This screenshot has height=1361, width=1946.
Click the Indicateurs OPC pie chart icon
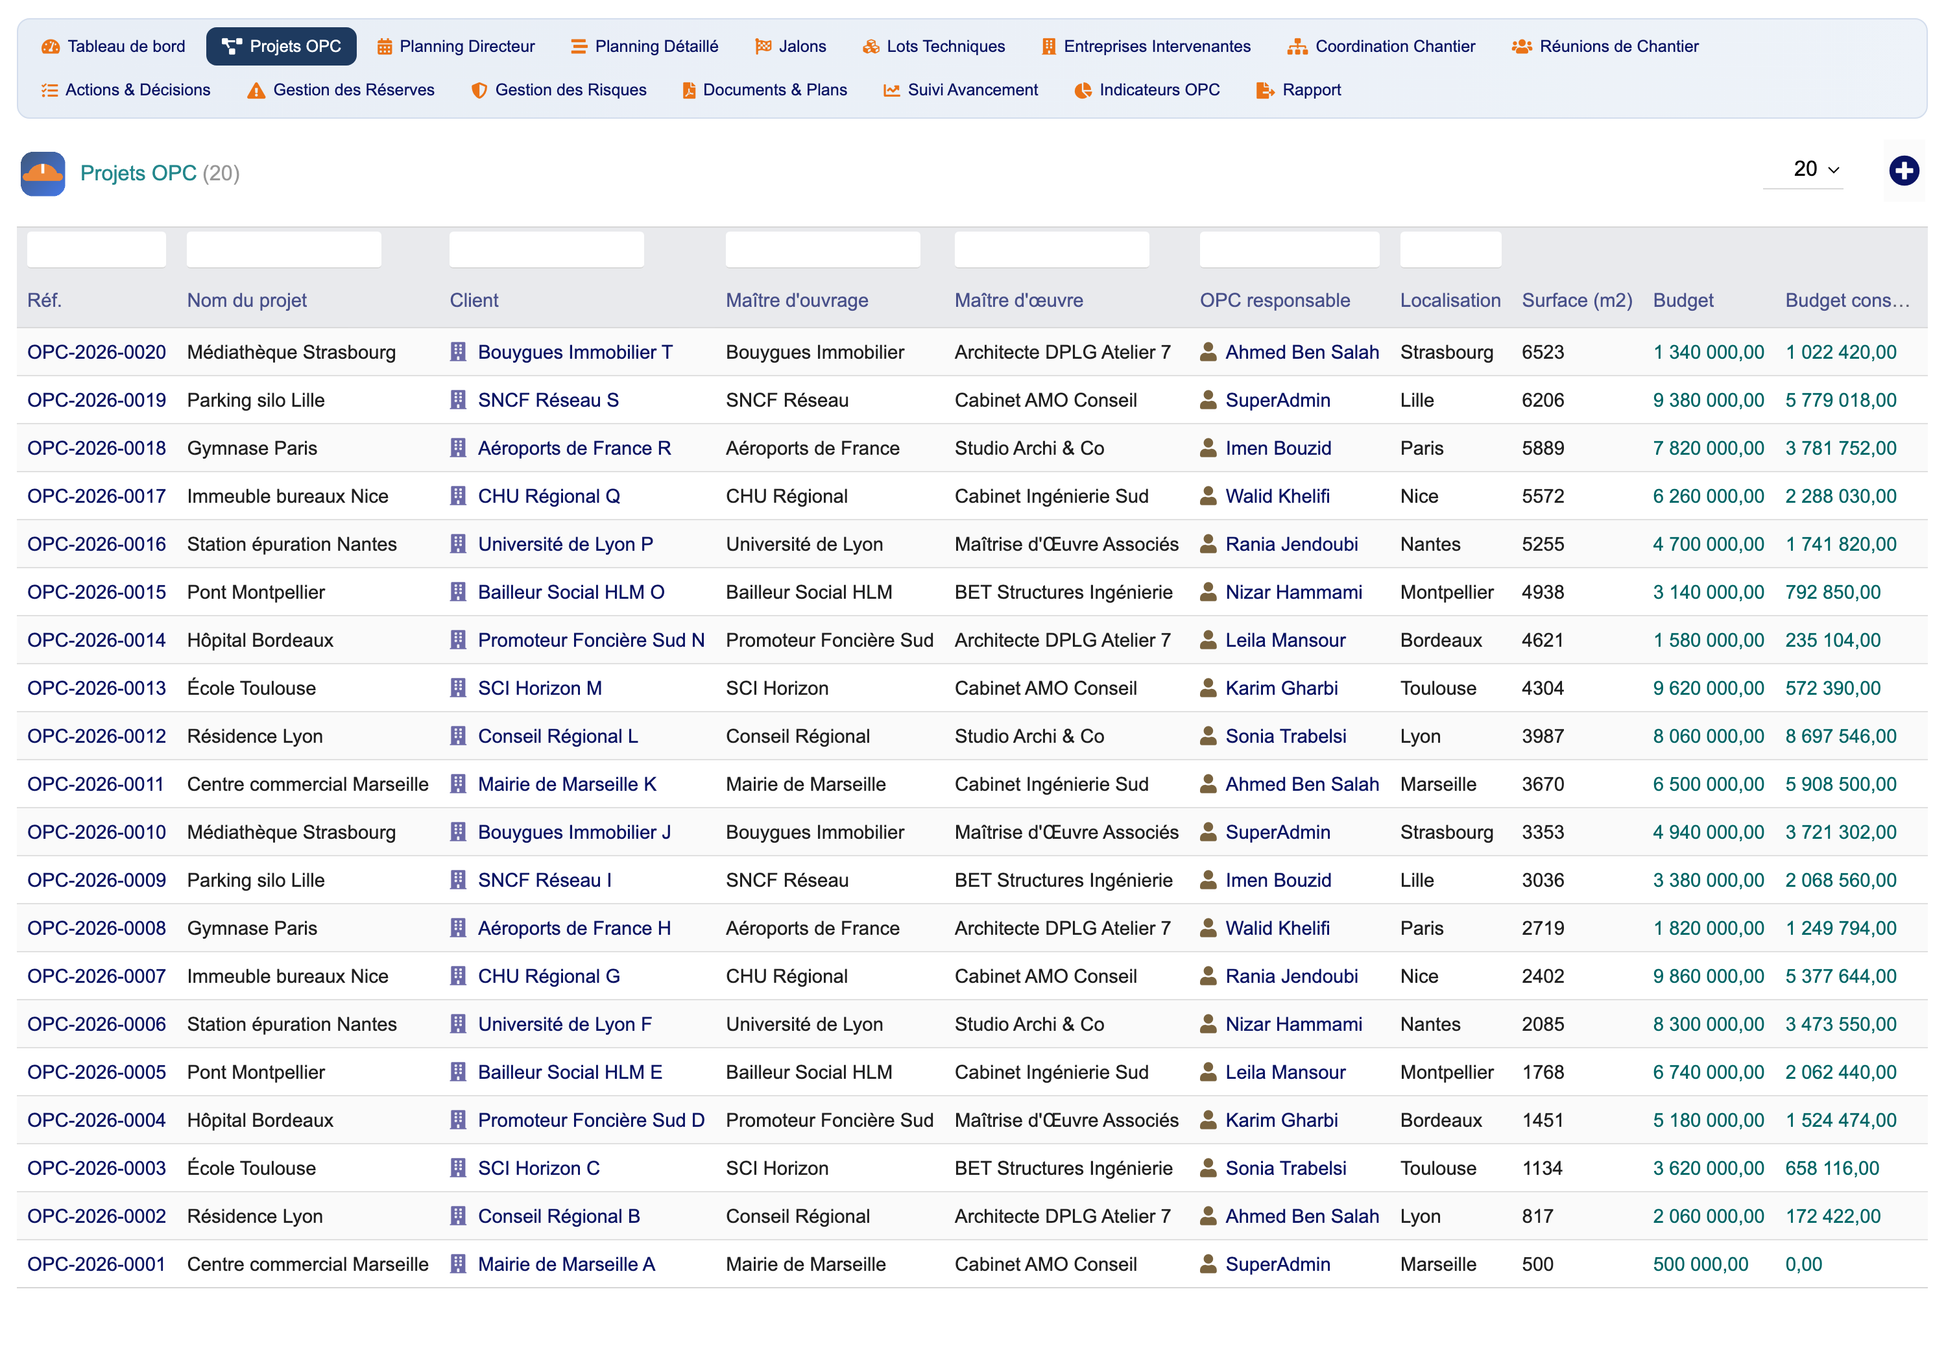pos(1083,90)
